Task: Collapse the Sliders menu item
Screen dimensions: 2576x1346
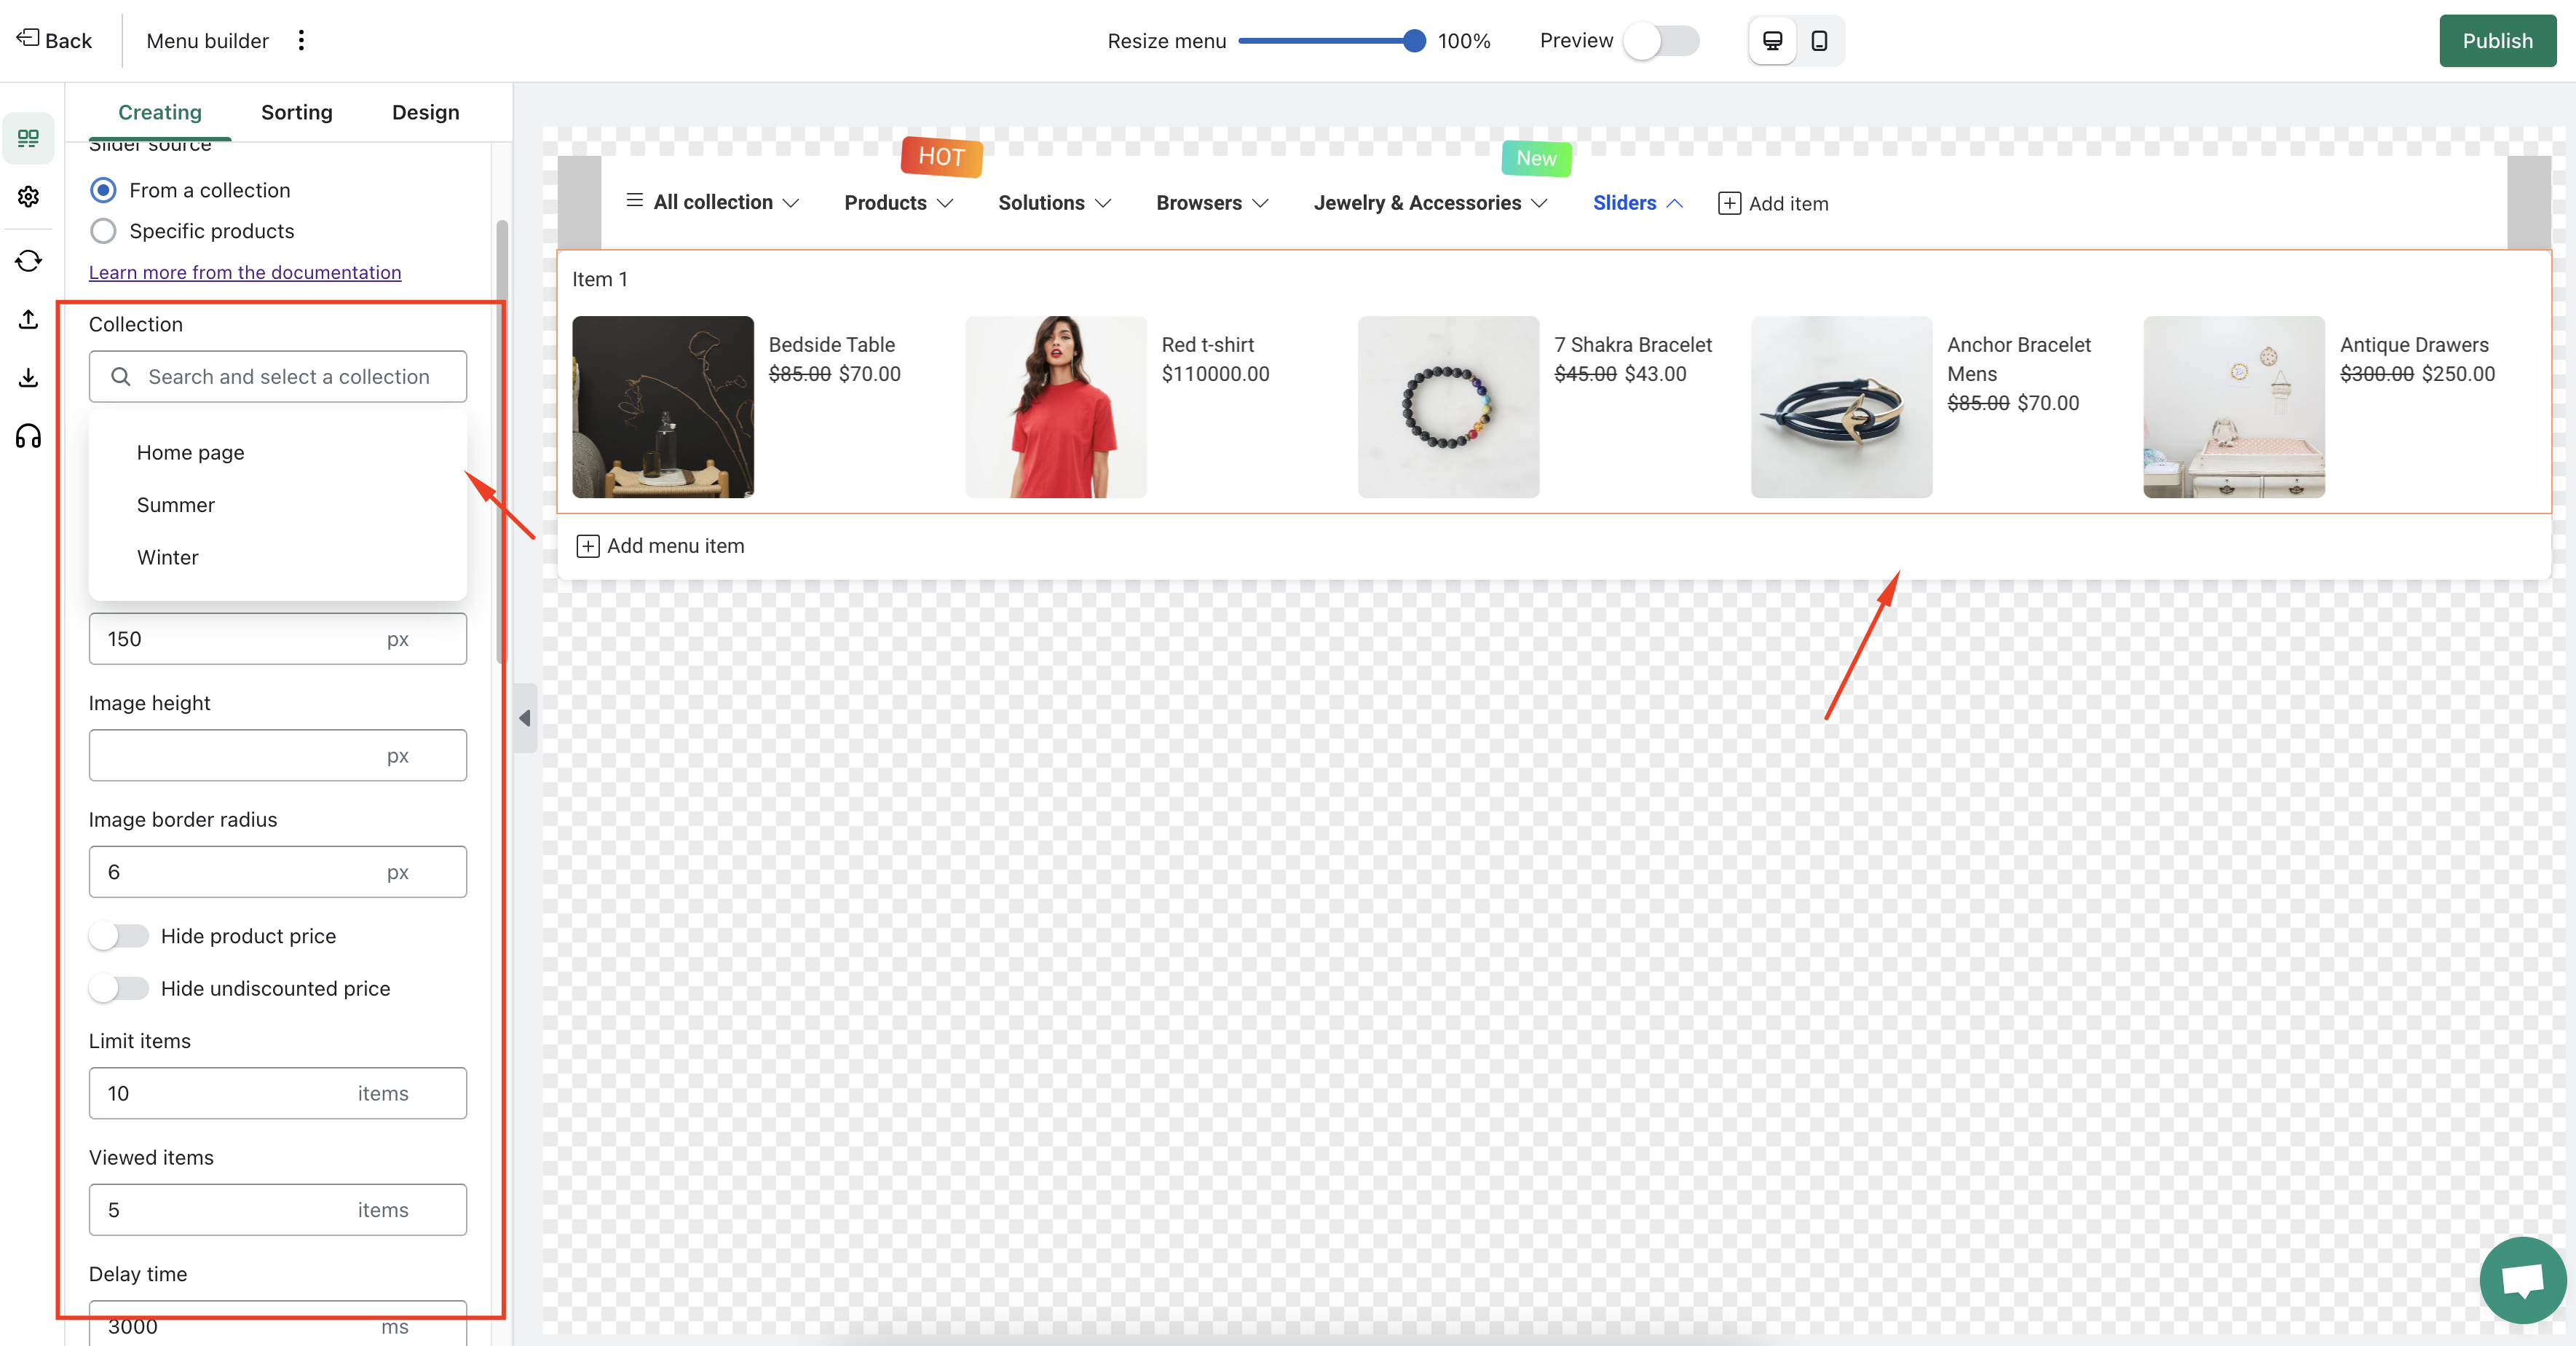Action: pos(1637,203)
